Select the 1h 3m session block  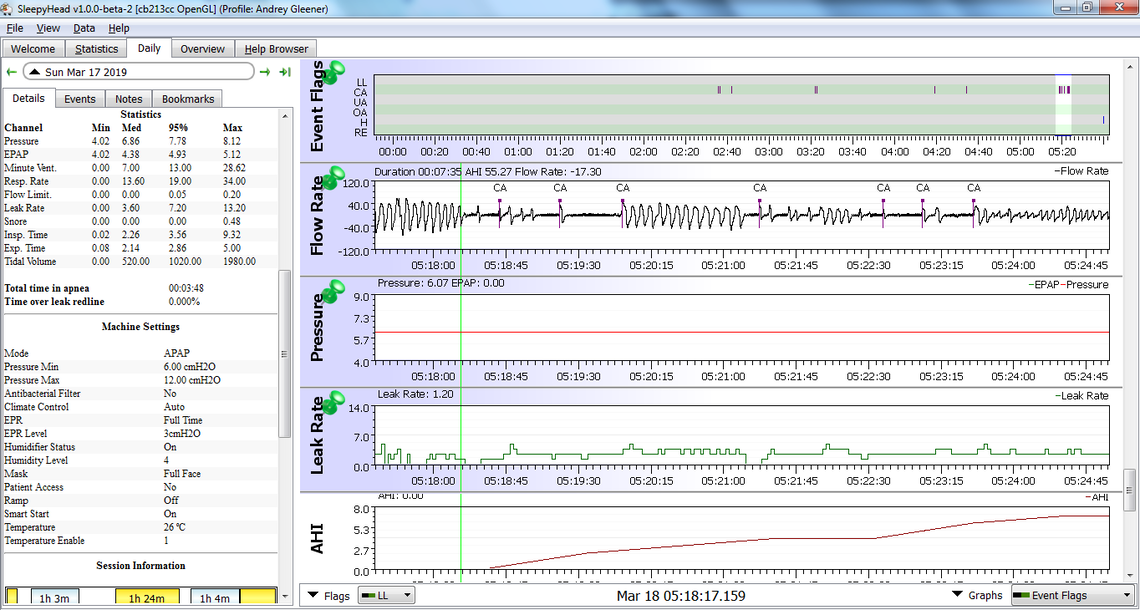tap(53, 598)
